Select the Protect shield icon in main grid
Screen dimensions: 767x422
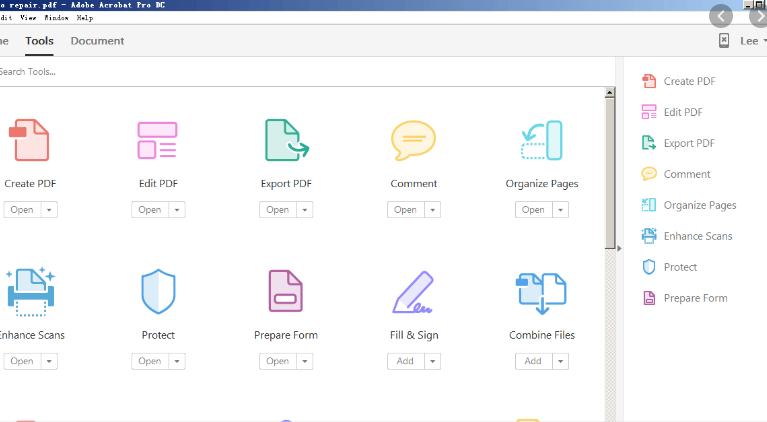pyautogui.click(x=158, y=291)
